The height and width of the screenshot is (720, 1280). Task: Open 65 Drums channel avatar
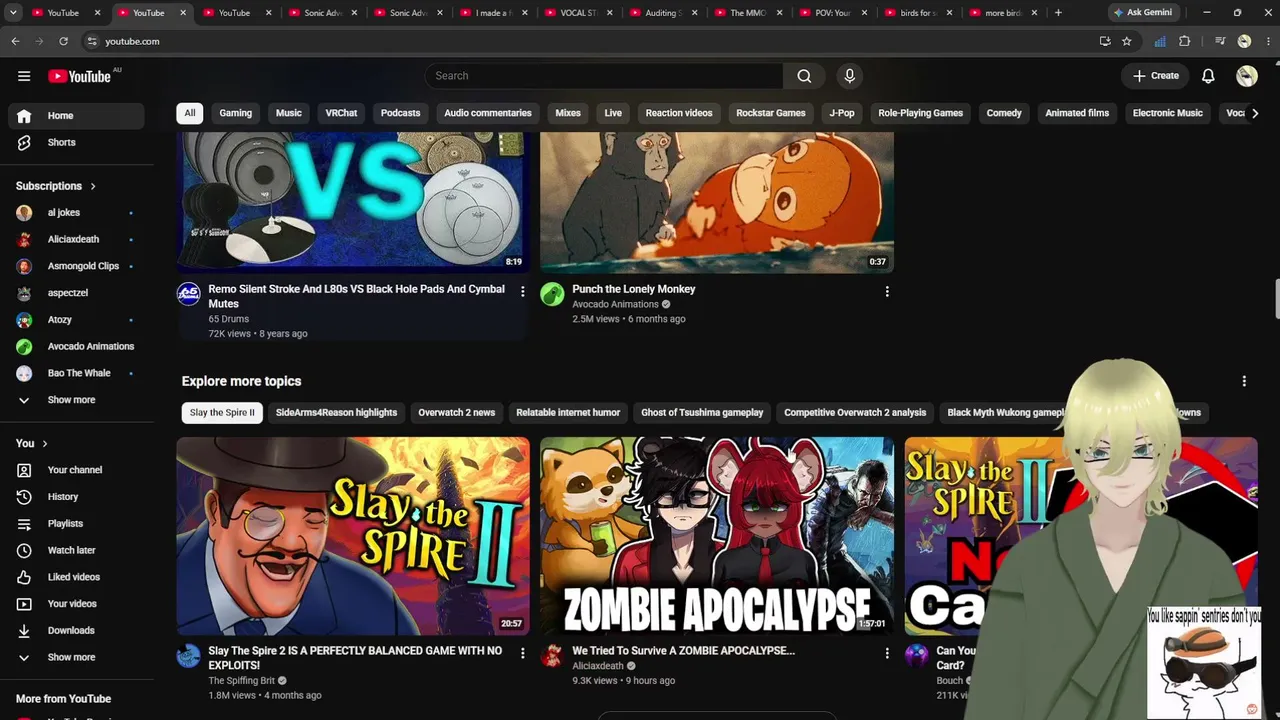pos(189,294)
